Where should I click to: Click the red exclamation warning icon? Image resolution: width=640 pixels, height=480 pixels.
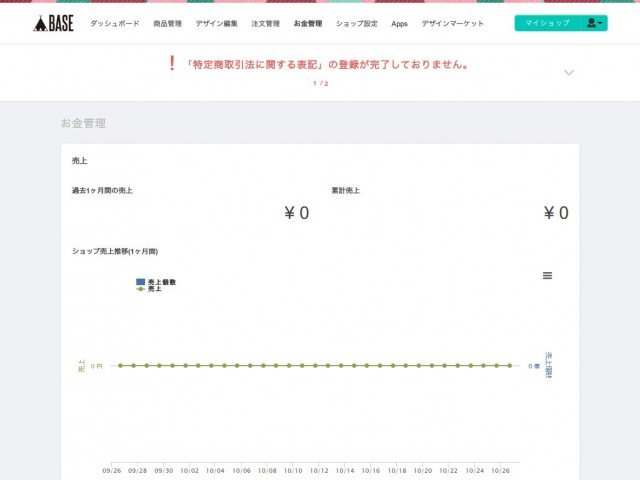click(172, 63)
